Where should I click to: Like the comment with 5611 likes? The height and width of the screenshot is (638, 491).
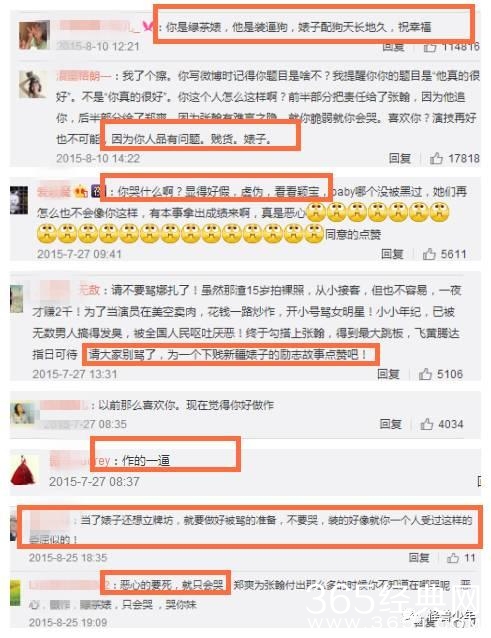click(x=429, y=254)
